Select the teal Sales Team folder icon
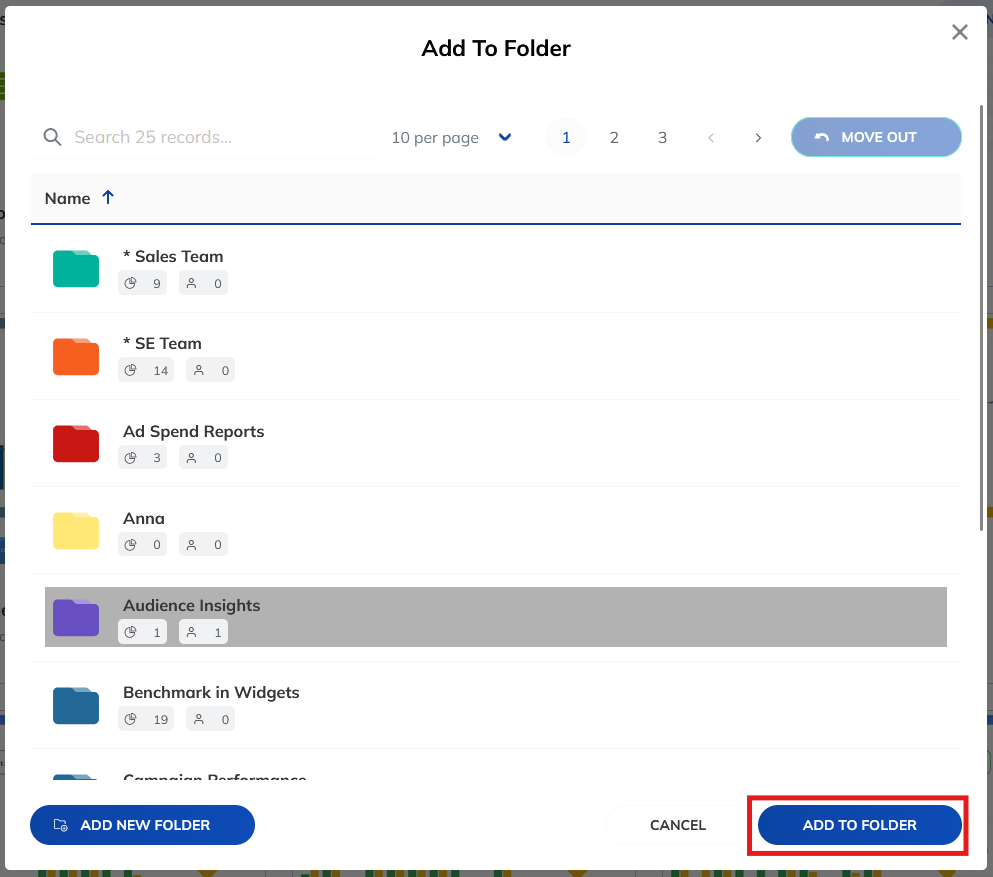The width and height of the screenshot is (993, 877). point(76,268)
